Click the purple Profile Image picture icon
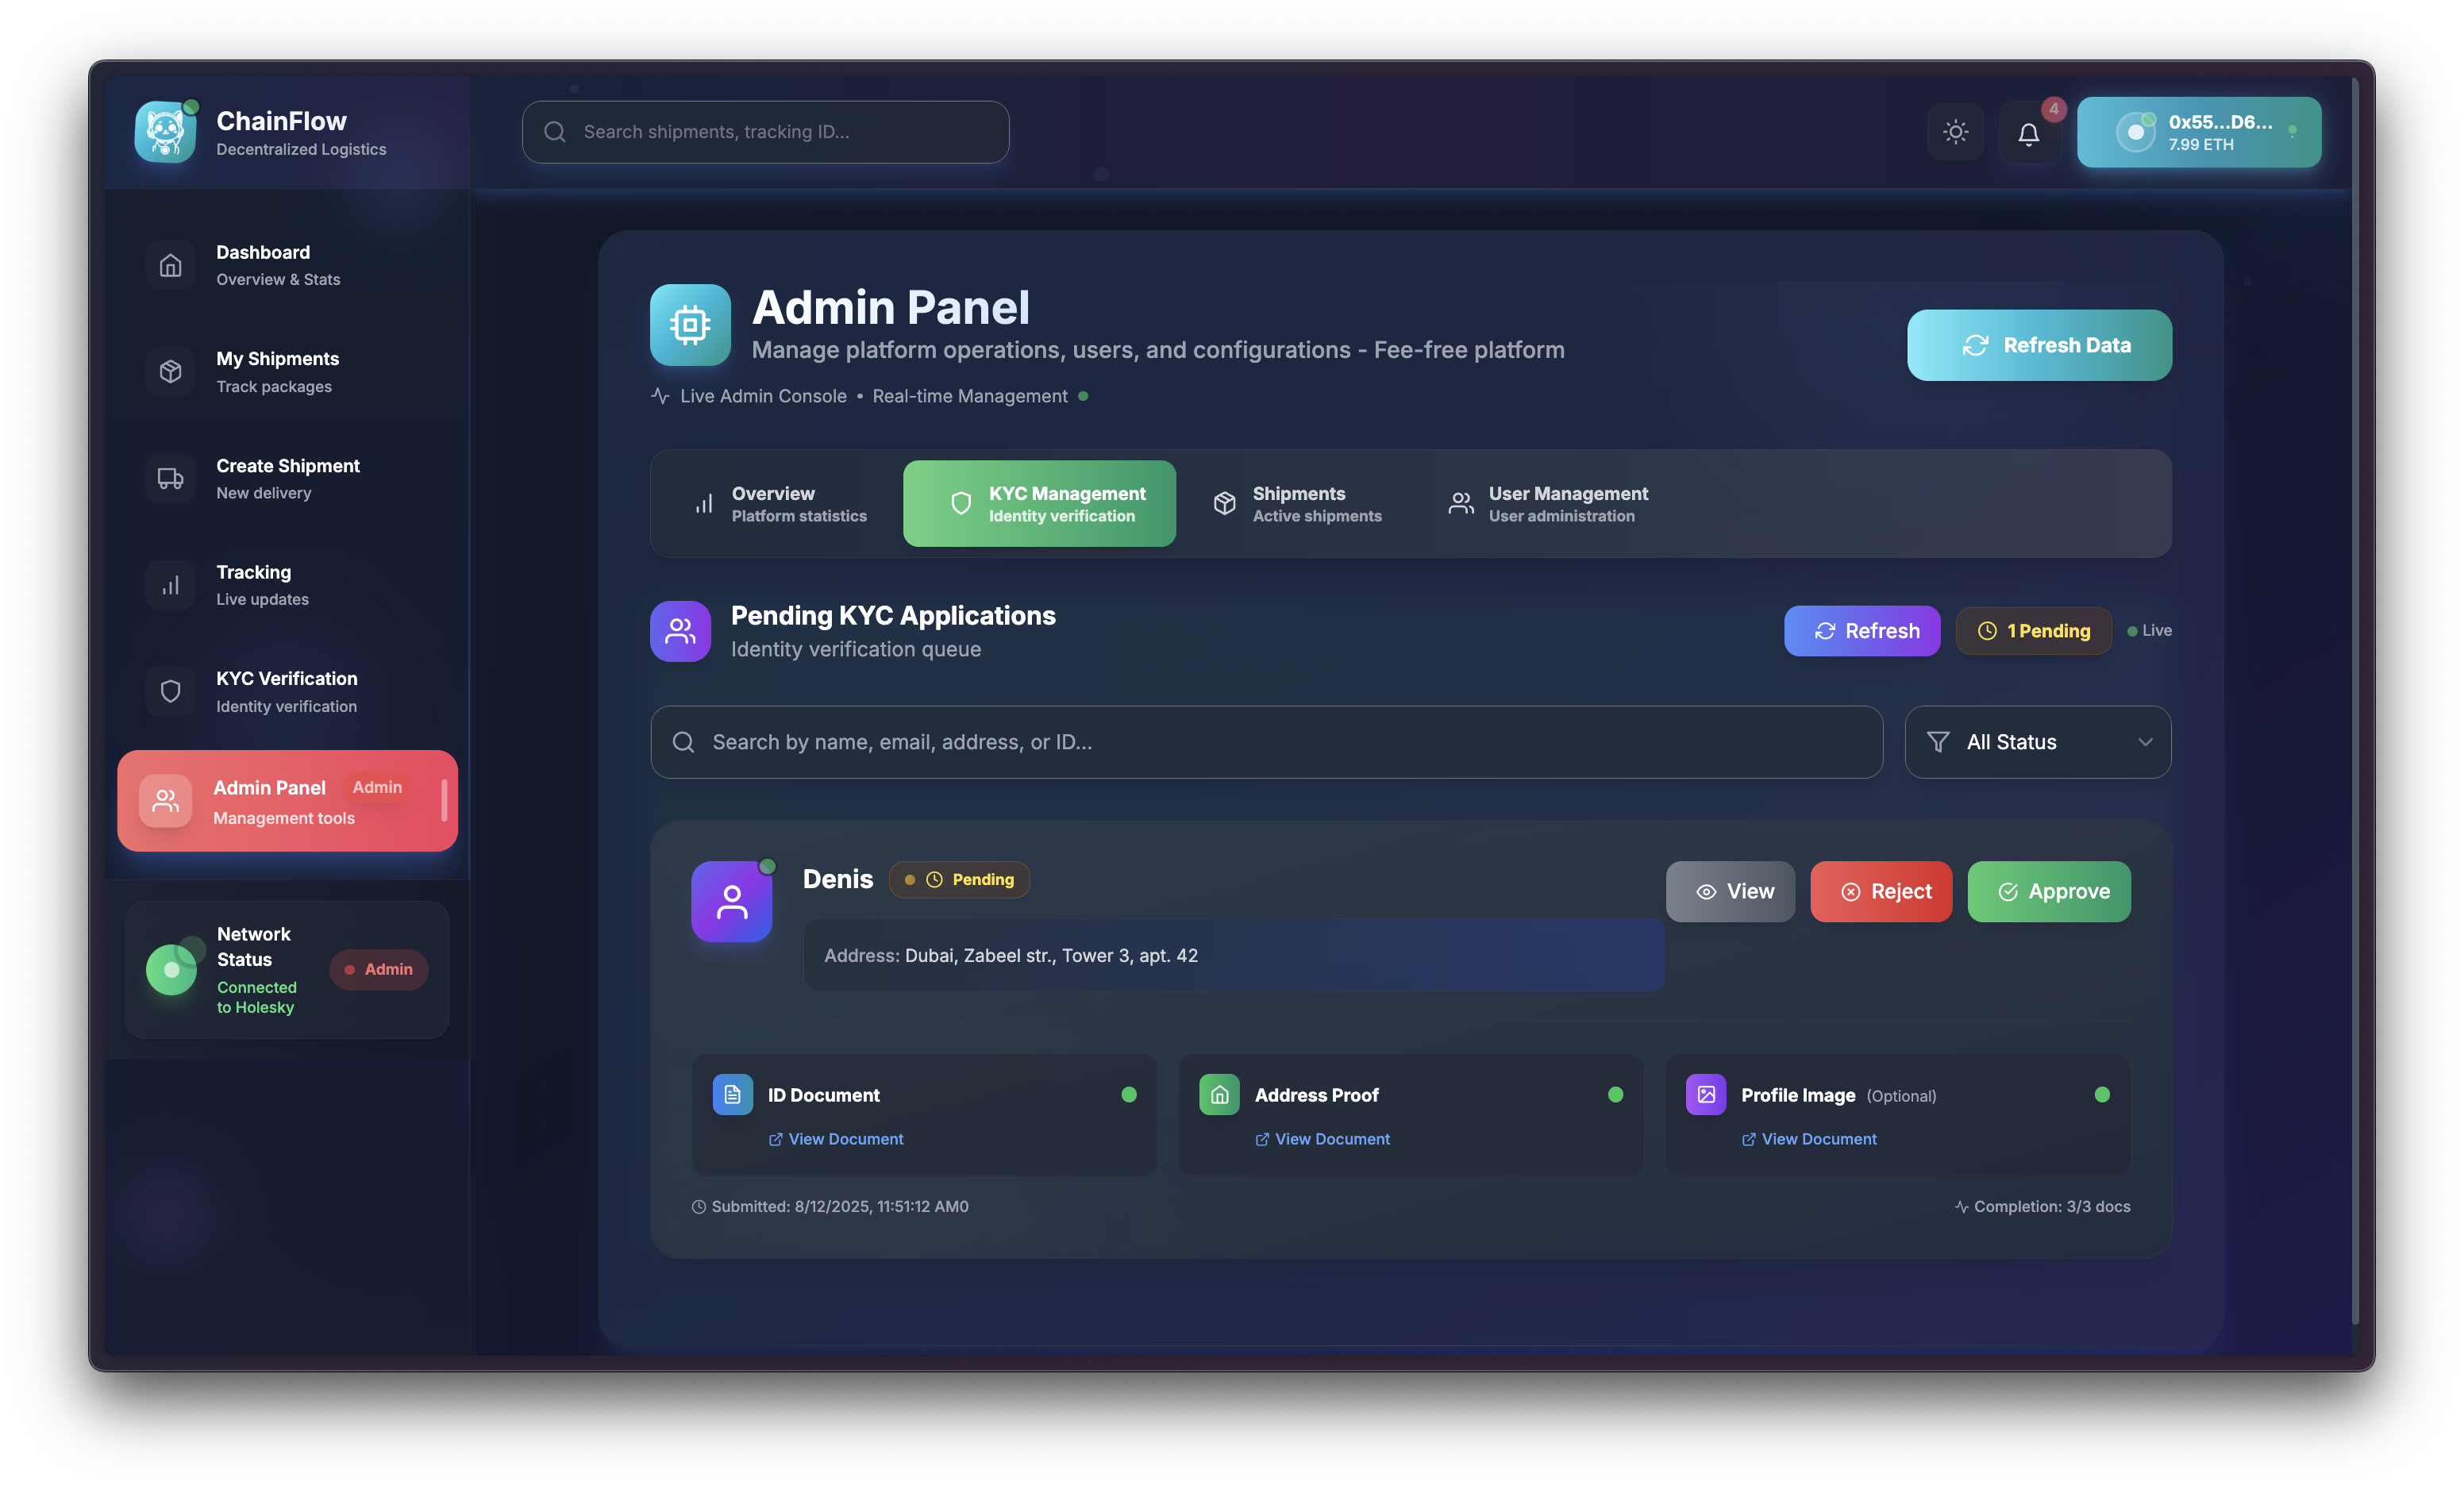 click(1705, 1094)
